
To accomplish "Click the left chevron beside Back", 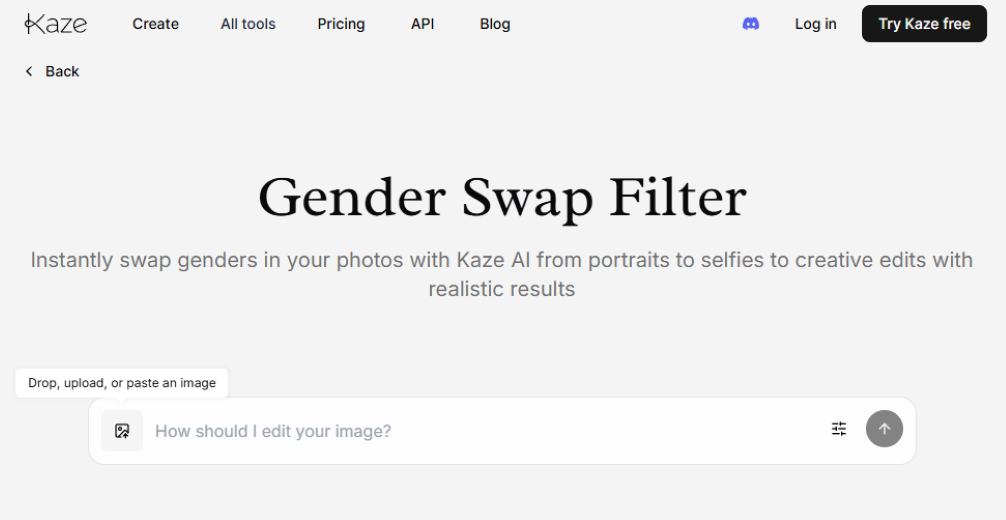I will tap(29, 71).
